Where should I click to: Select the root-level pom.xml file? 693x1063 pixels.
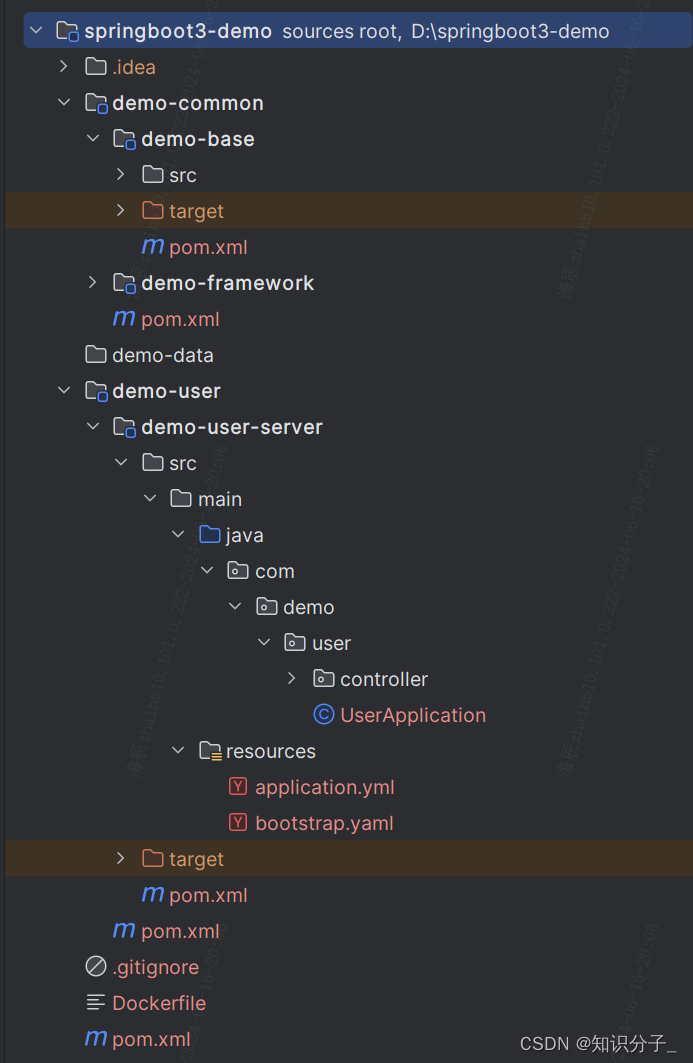(151, 1039)
